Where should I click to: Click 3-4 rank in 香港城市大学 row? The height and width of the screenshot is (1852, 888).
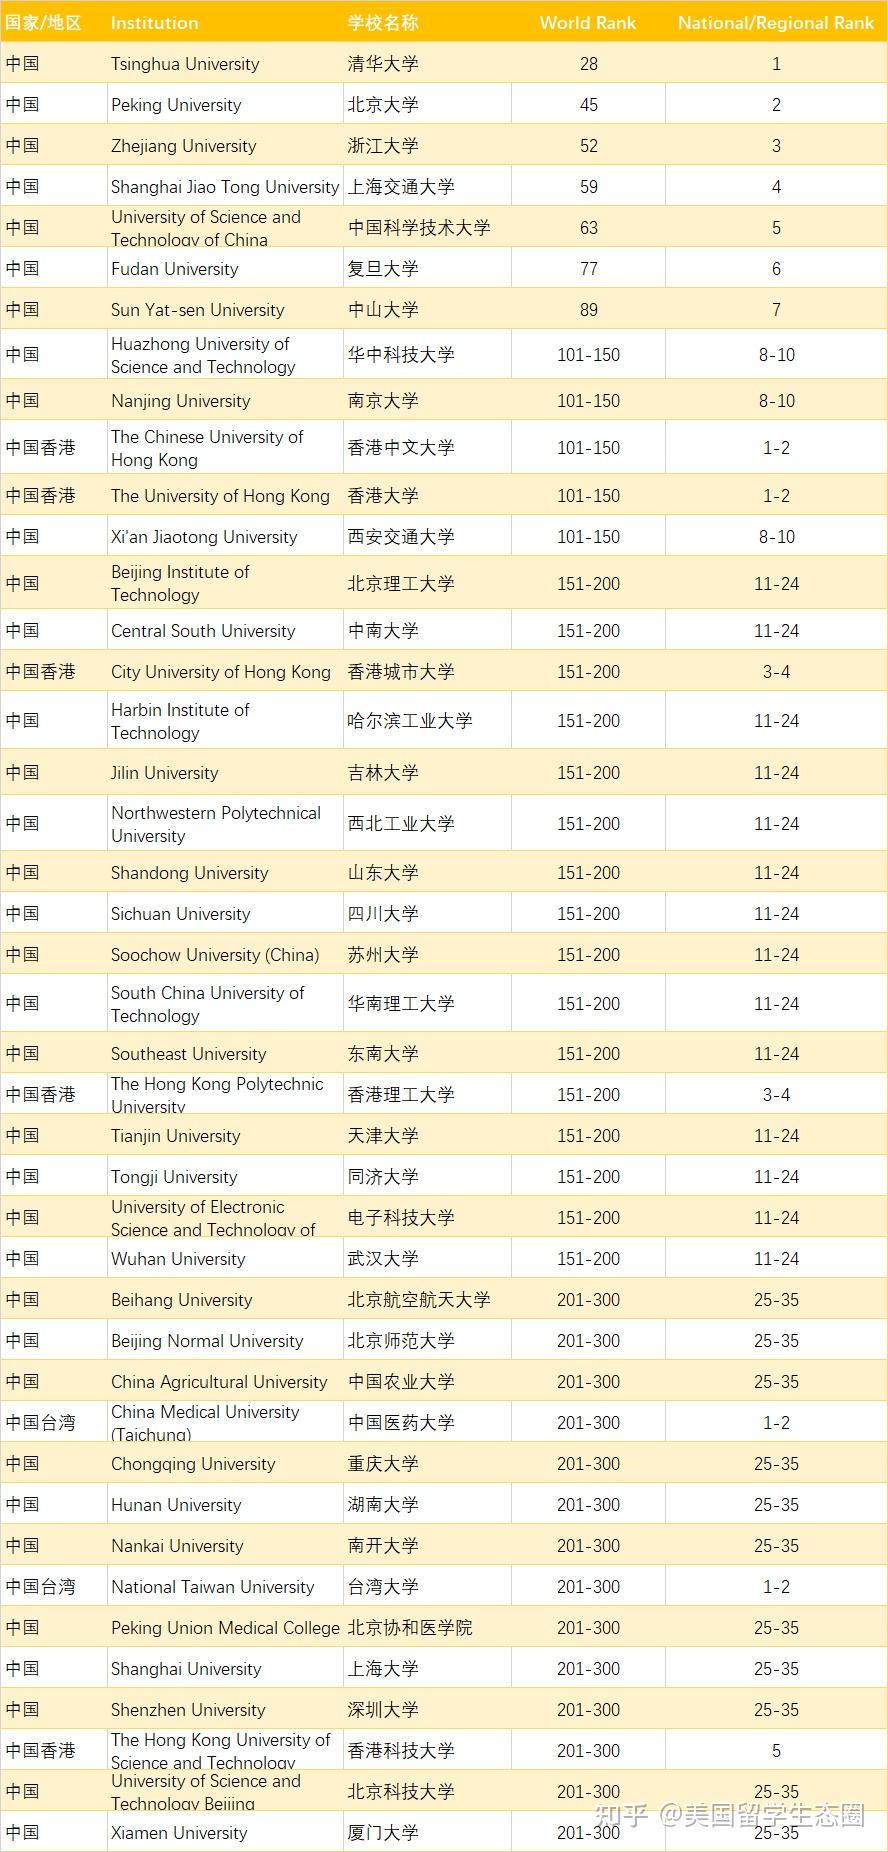[x=776, y=672]
